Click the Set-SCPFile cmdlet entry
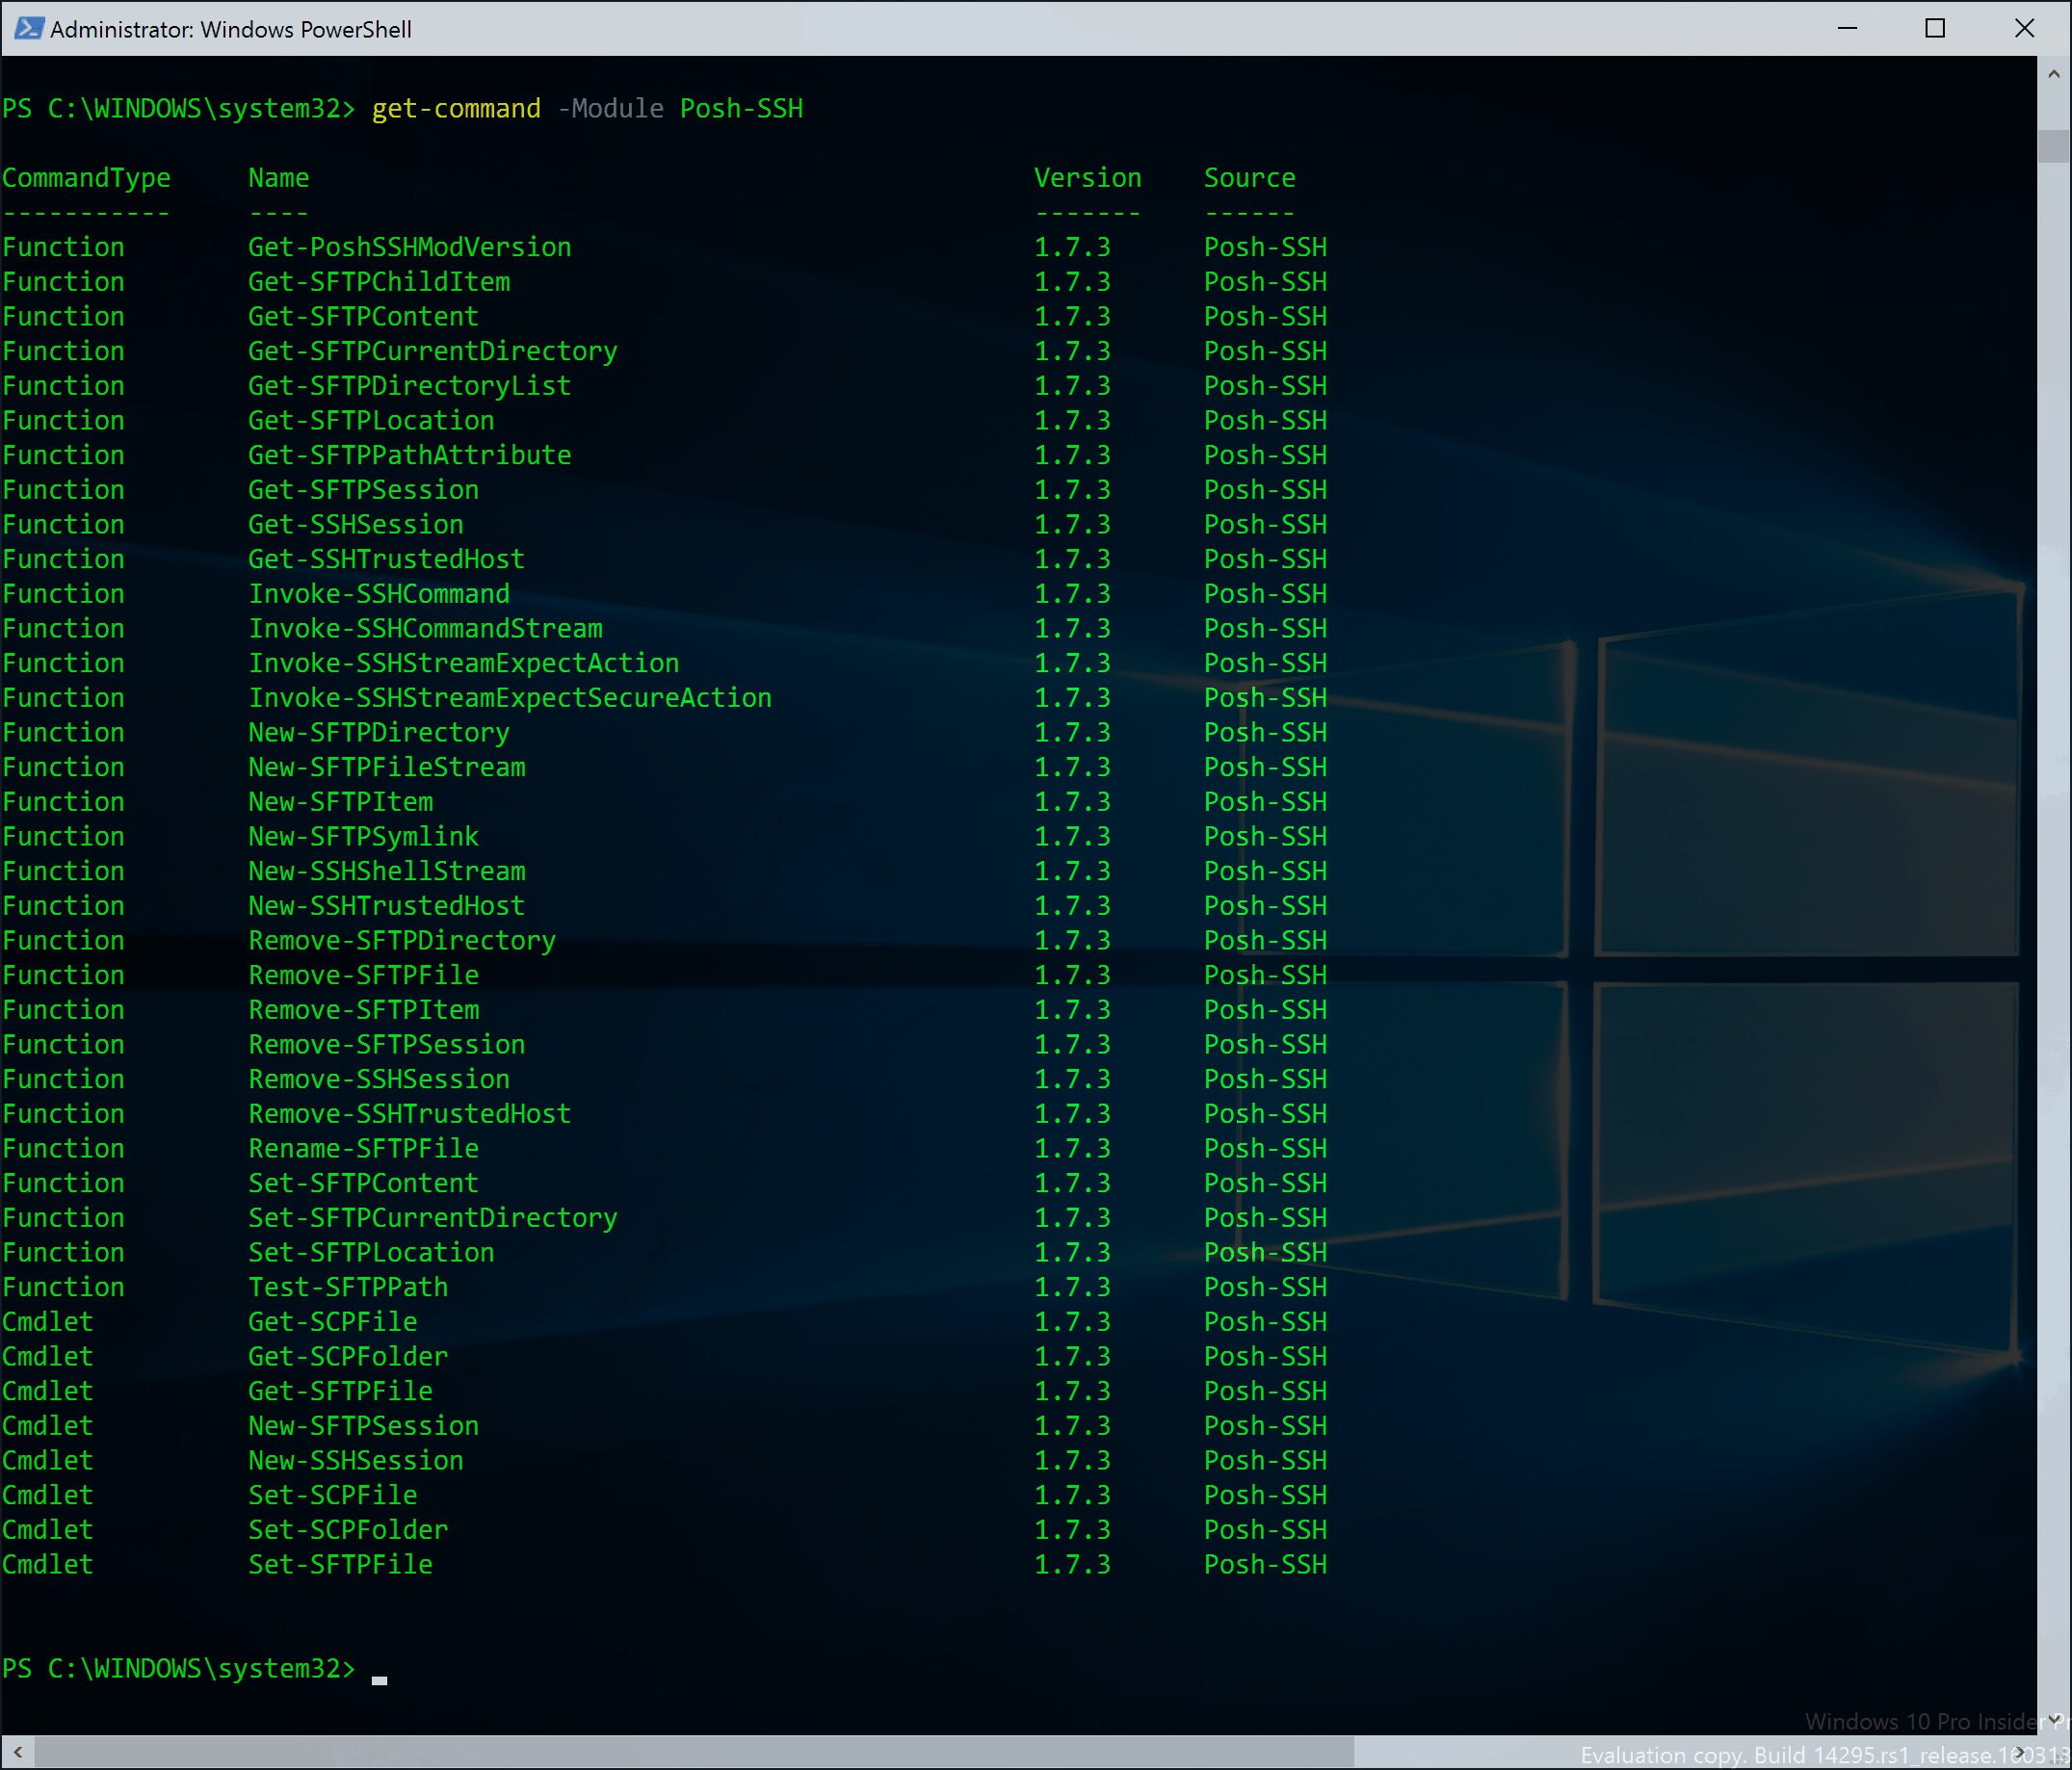This screenshot has width=2072, height=1770. point(332,1495)
